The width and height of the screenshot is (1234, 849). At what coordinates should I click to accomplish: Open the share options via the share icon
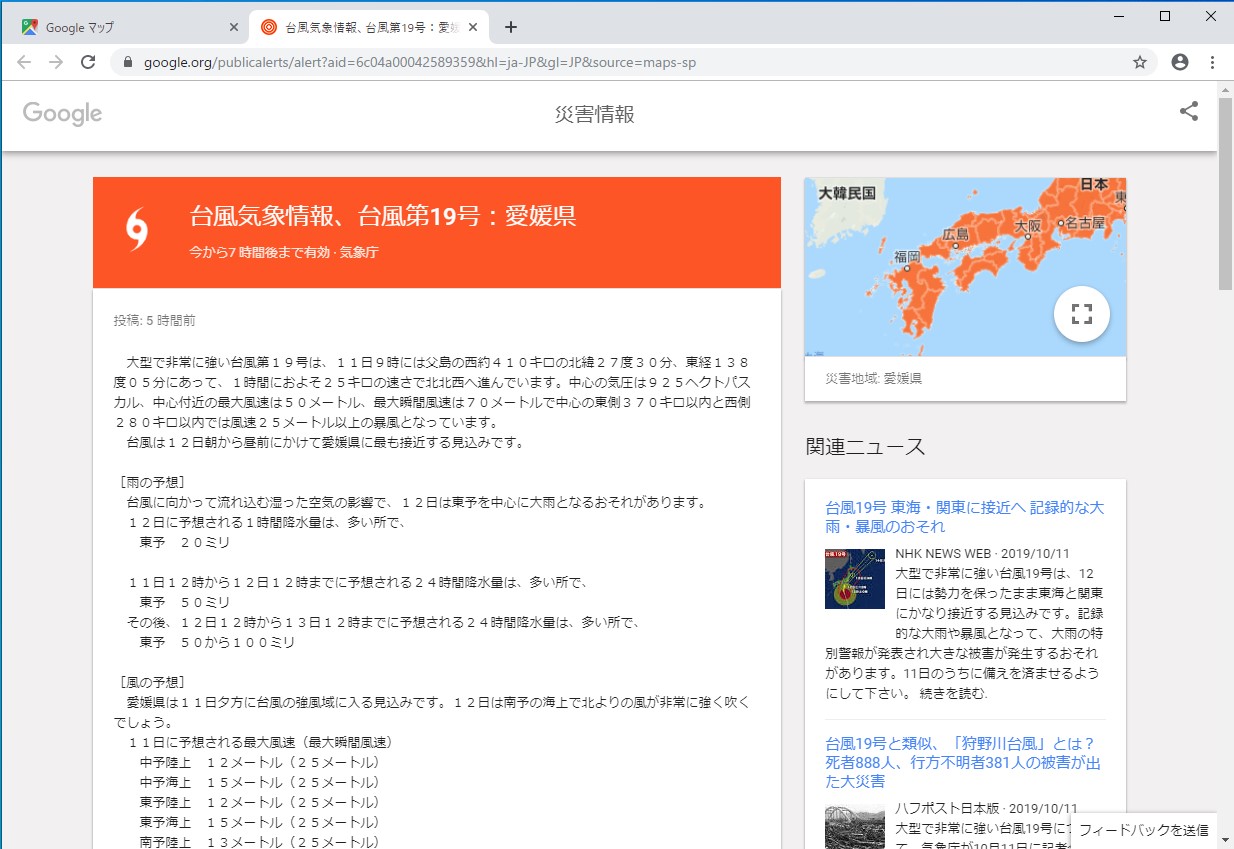(x=1188, y=112)
